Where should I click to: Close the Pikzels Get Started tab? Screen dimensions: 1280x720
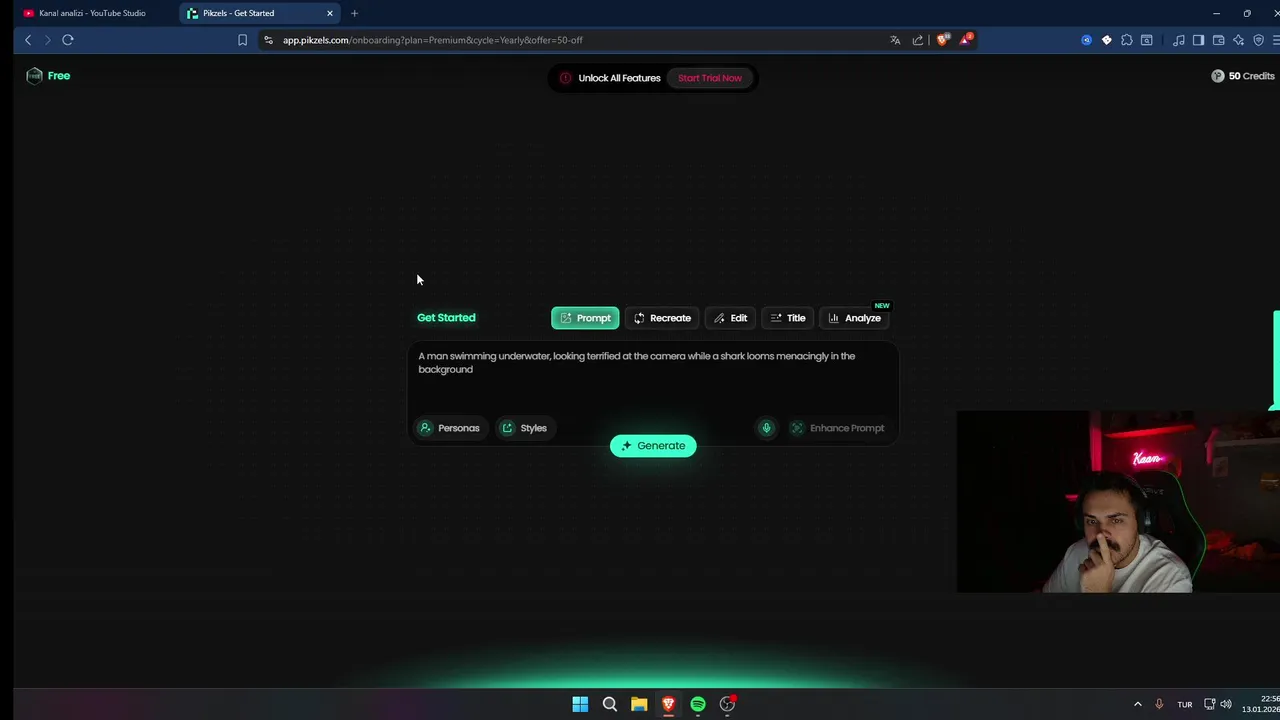pos(330,13)
